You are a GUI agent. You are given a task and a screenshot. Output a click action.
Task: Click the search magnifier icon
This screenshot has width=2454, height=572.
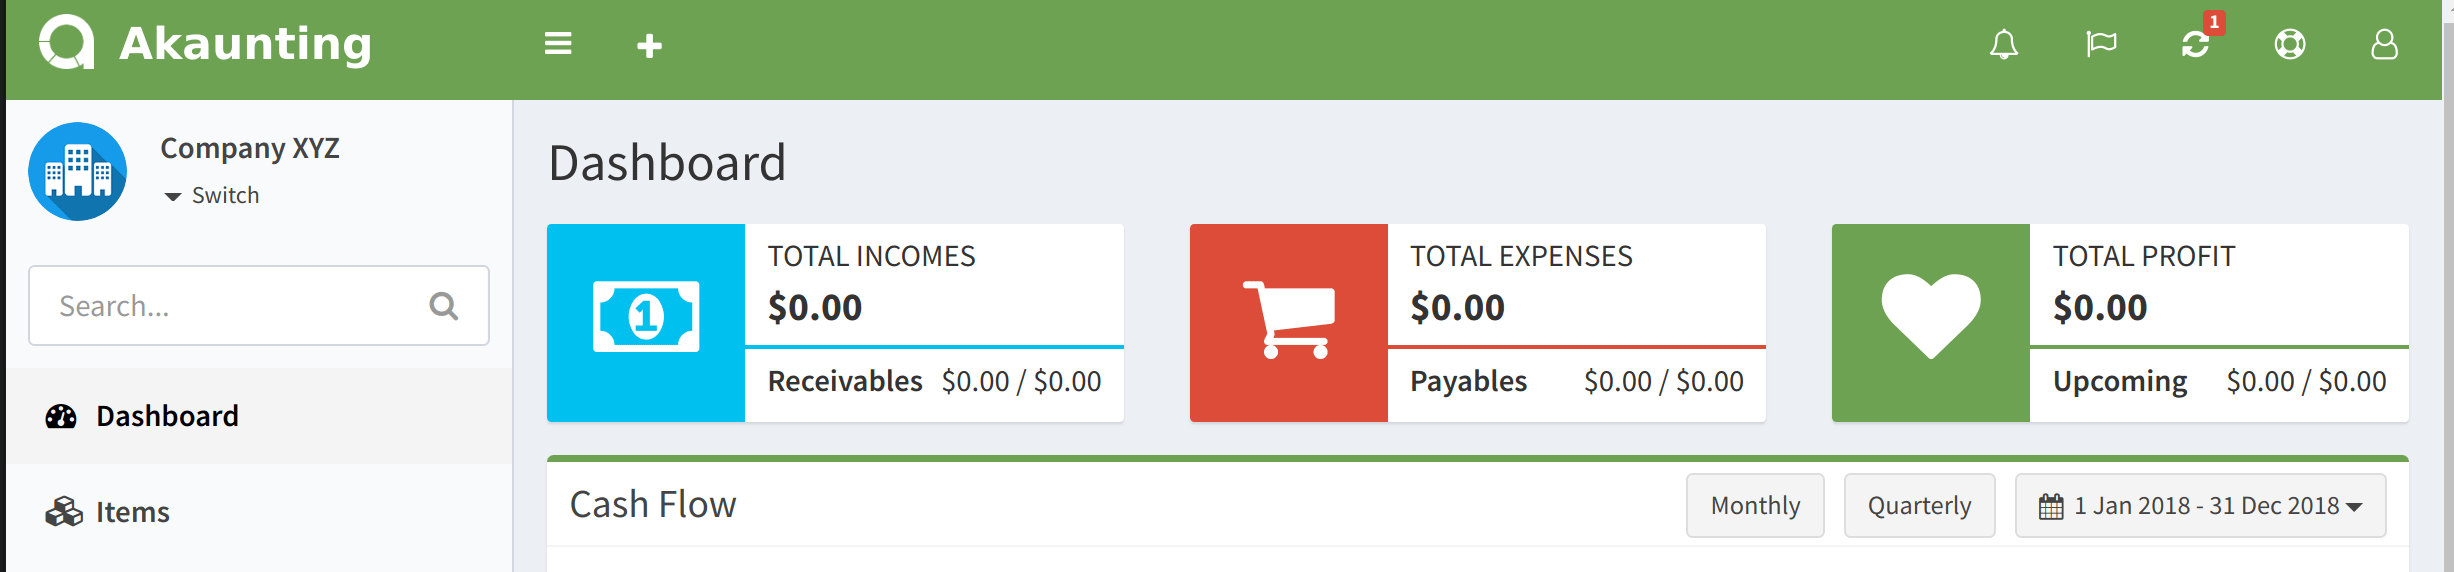(443, 306)
